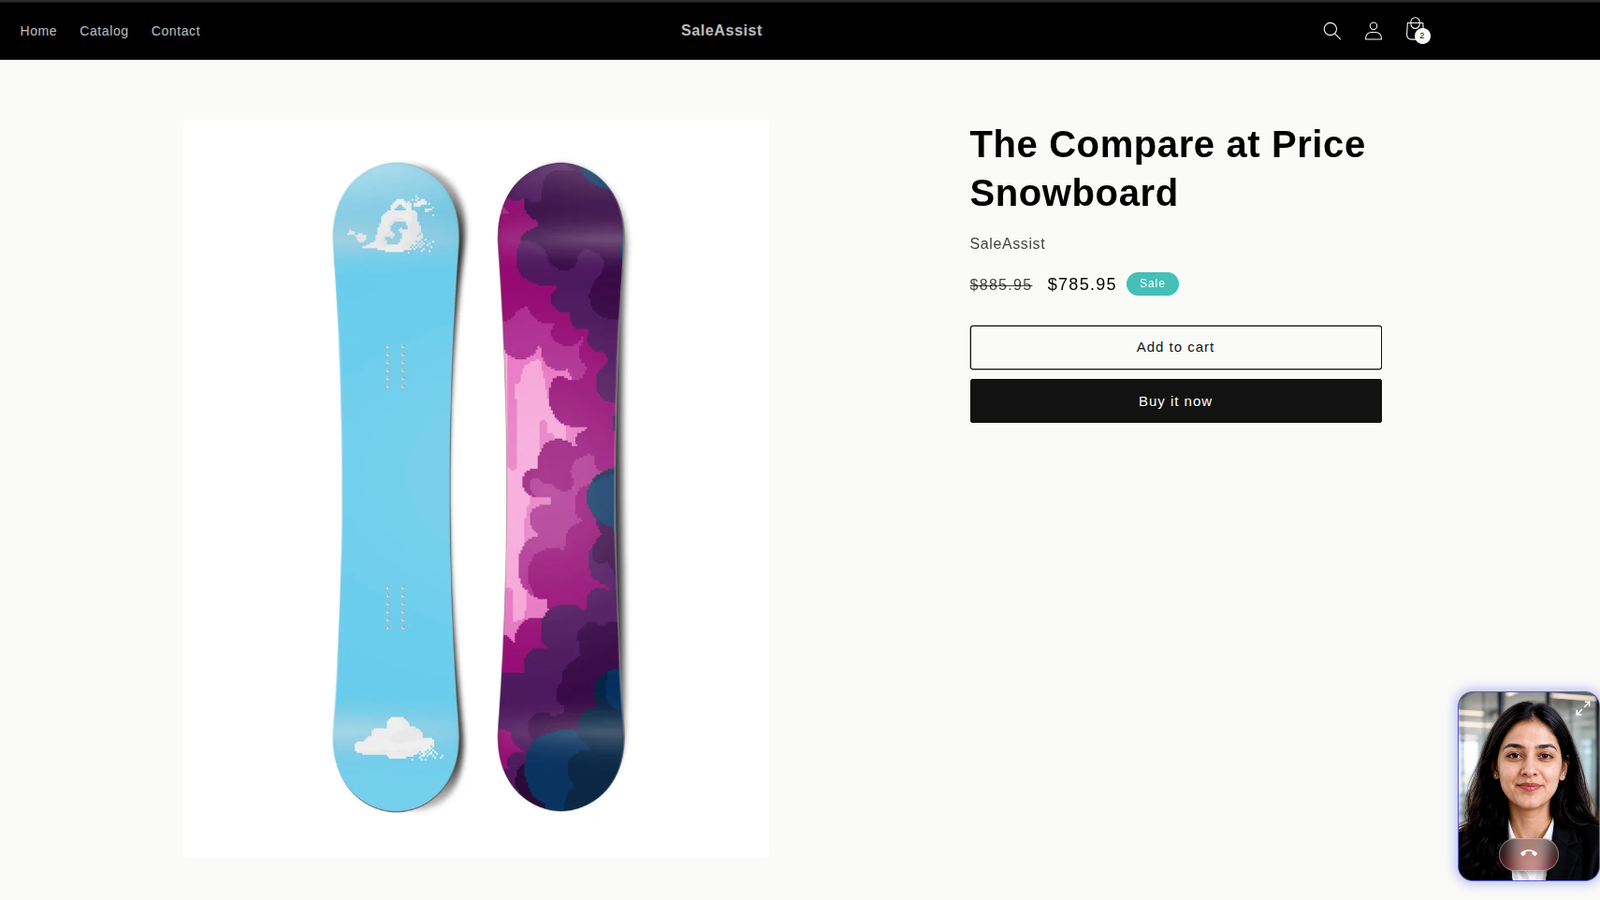Expand the video call widget with arrows icon
The width and height of the screenshot is (1600, 900).
pos(1582,708)
